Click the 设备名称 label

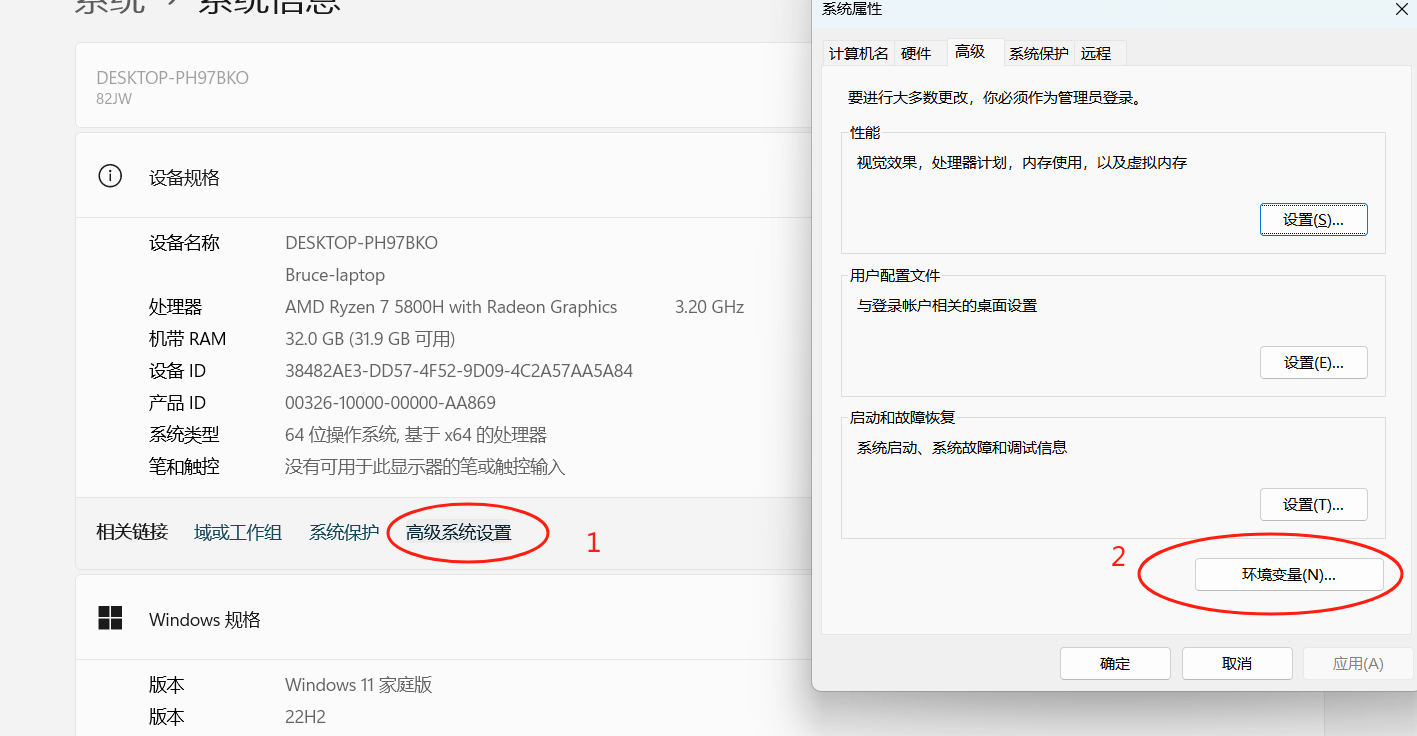pos(184,243)
